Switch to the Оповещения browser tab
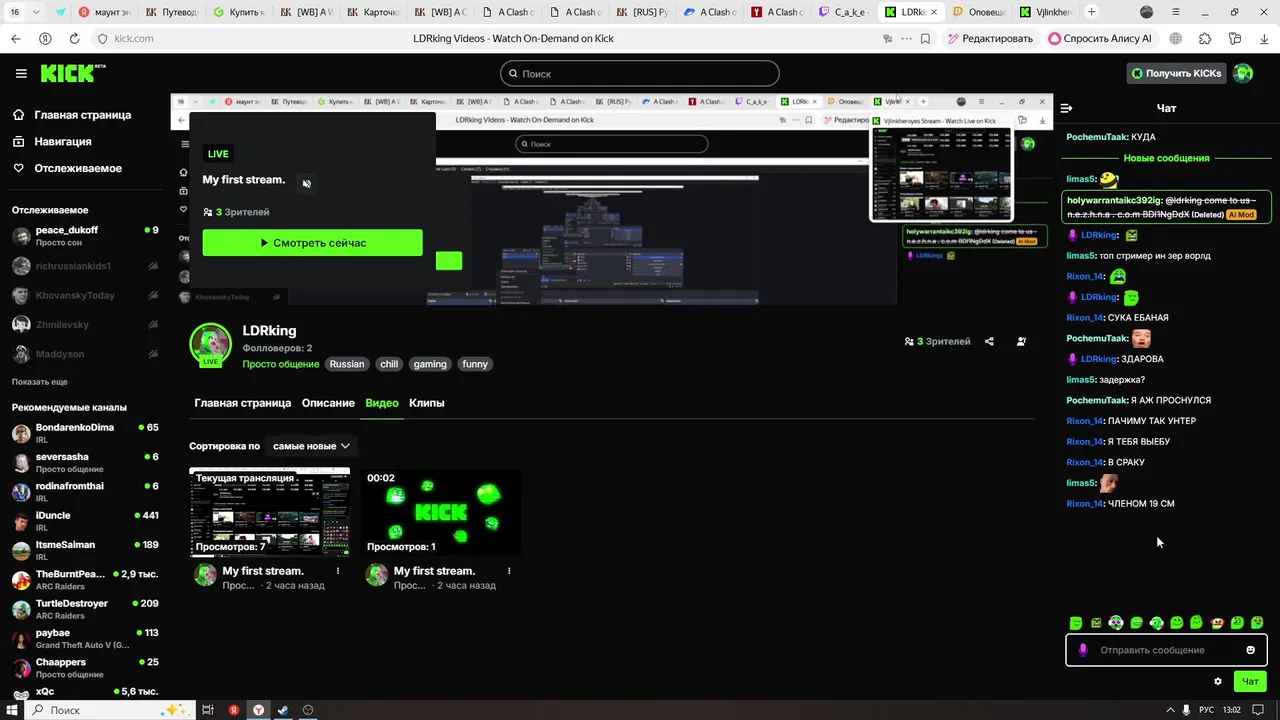The height and width of the screenshot is (720, 1280). coord(979,12)
